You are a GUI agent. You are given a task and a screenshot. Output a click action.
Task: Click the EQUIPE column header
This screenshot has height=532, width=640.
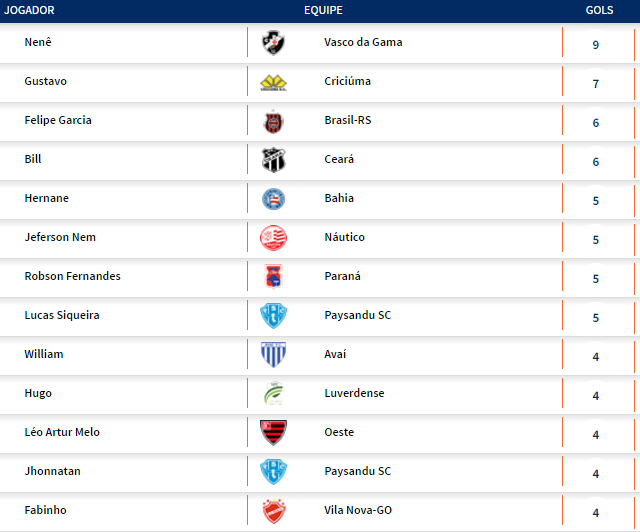pos(323,10)
